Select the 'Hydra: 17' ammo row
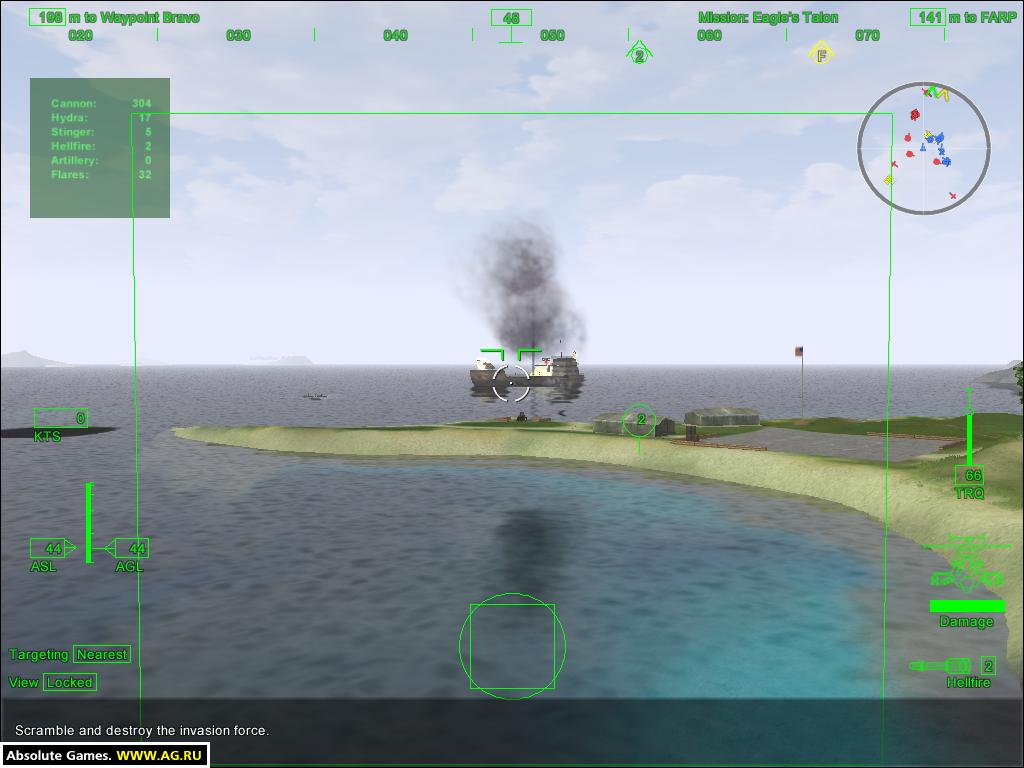The height and width of the screenshot is (768, 1024). 101,118
